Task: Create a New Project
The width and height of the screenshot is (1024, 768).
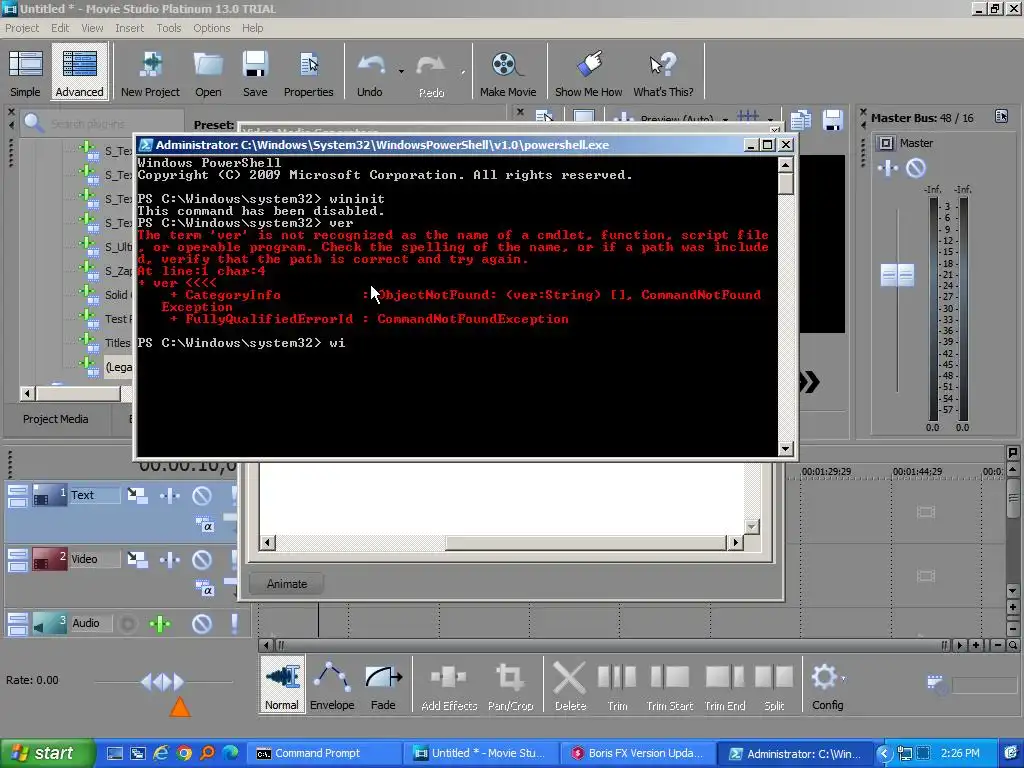Action: pyautogui.click(x=150, y=72)
